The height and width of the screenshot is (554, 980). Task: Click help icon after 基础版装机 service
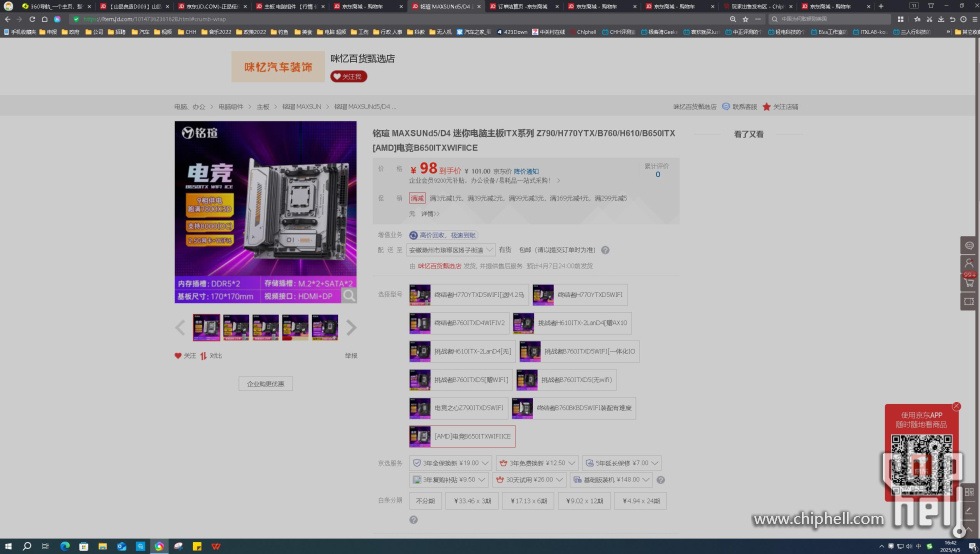[661, 480]
